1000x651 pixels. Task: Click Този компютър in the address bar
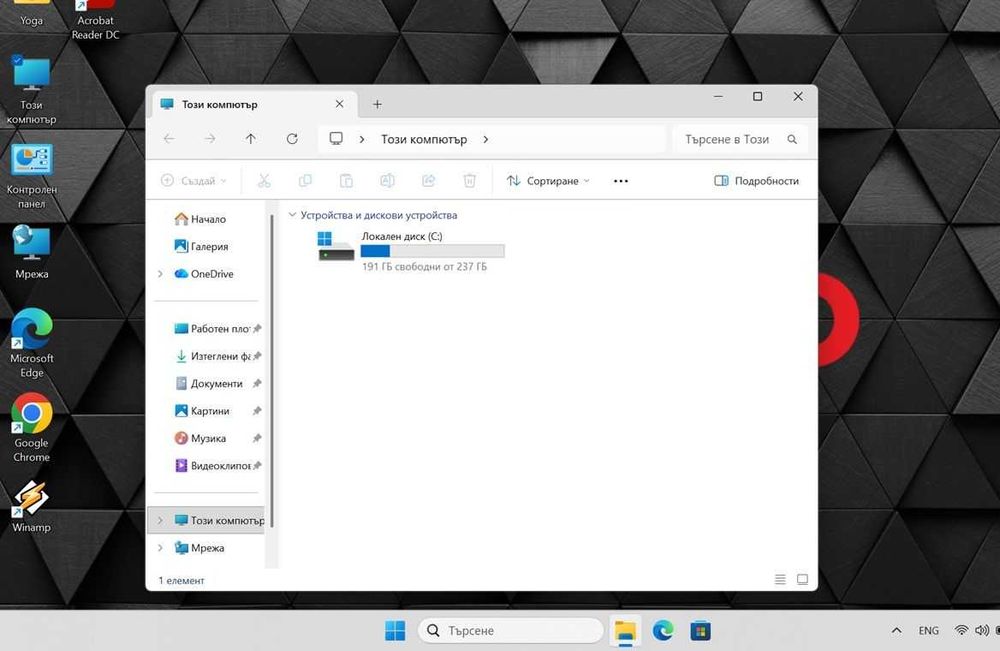[424, 139]
